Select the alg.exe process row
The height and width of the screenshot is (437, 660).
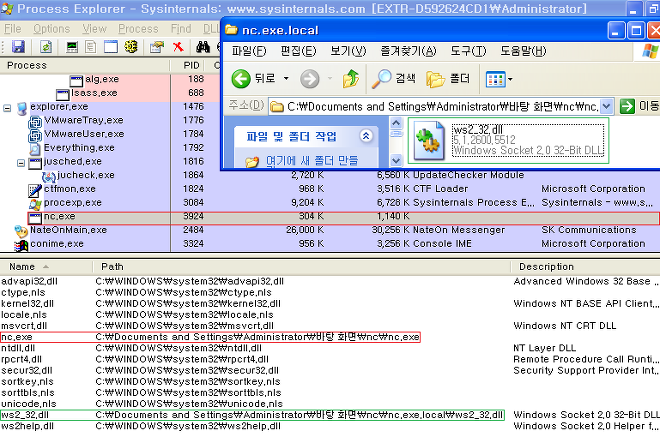pos(110,80)
